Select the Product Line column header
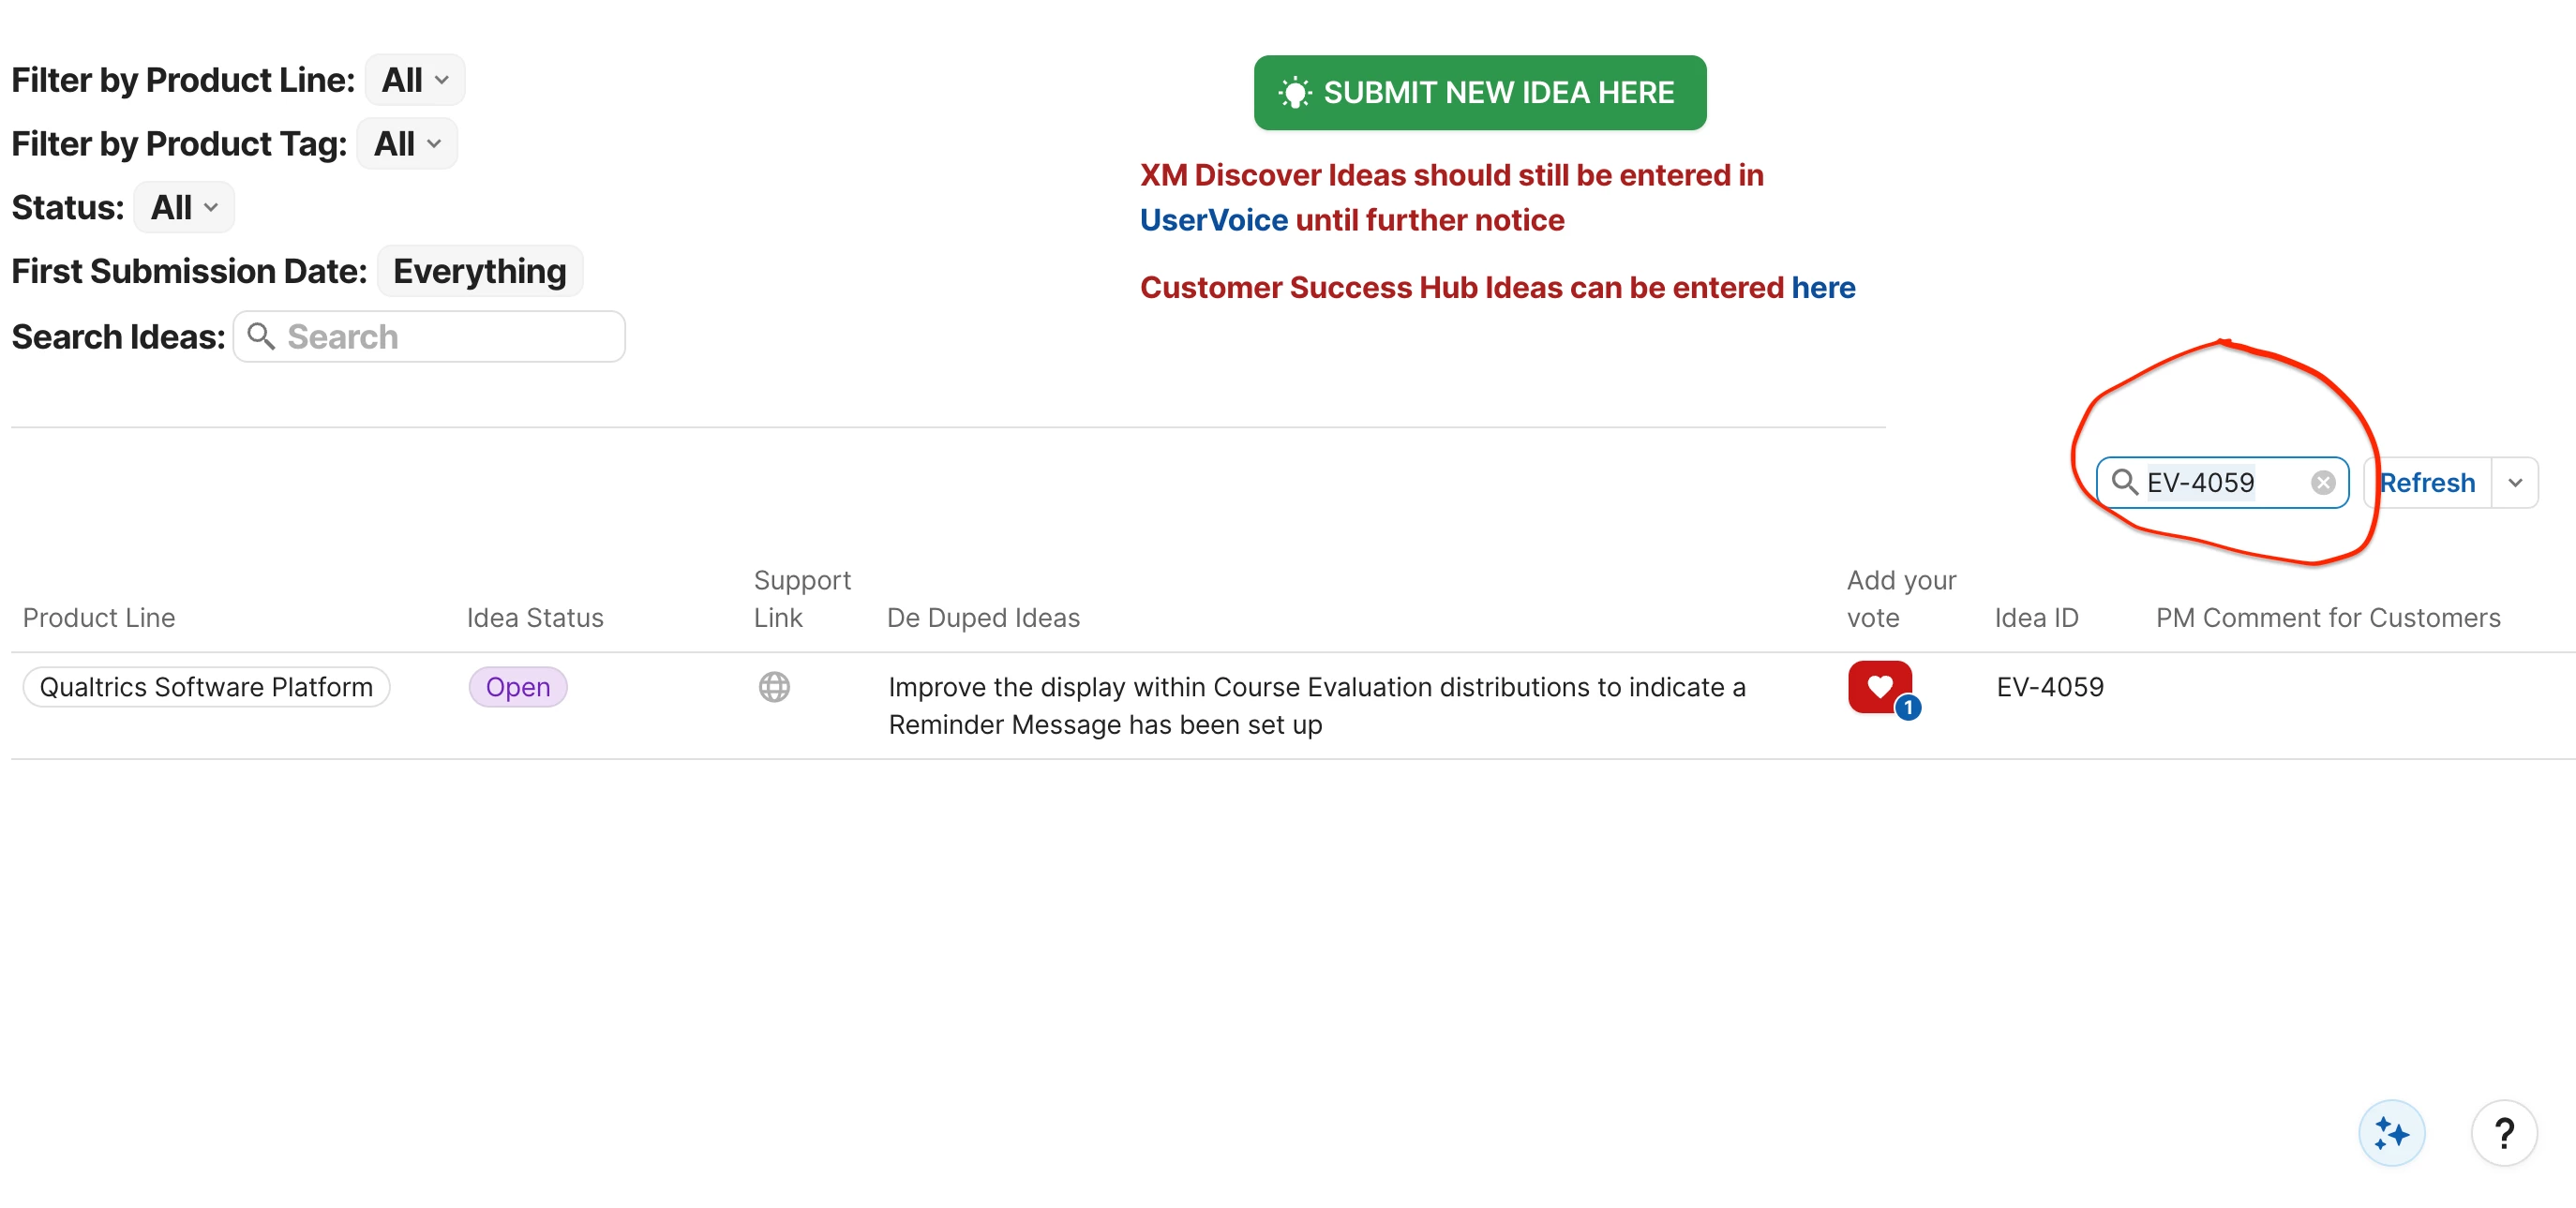Screen dimensions: 2576x1208 click(x=99, y=618)
